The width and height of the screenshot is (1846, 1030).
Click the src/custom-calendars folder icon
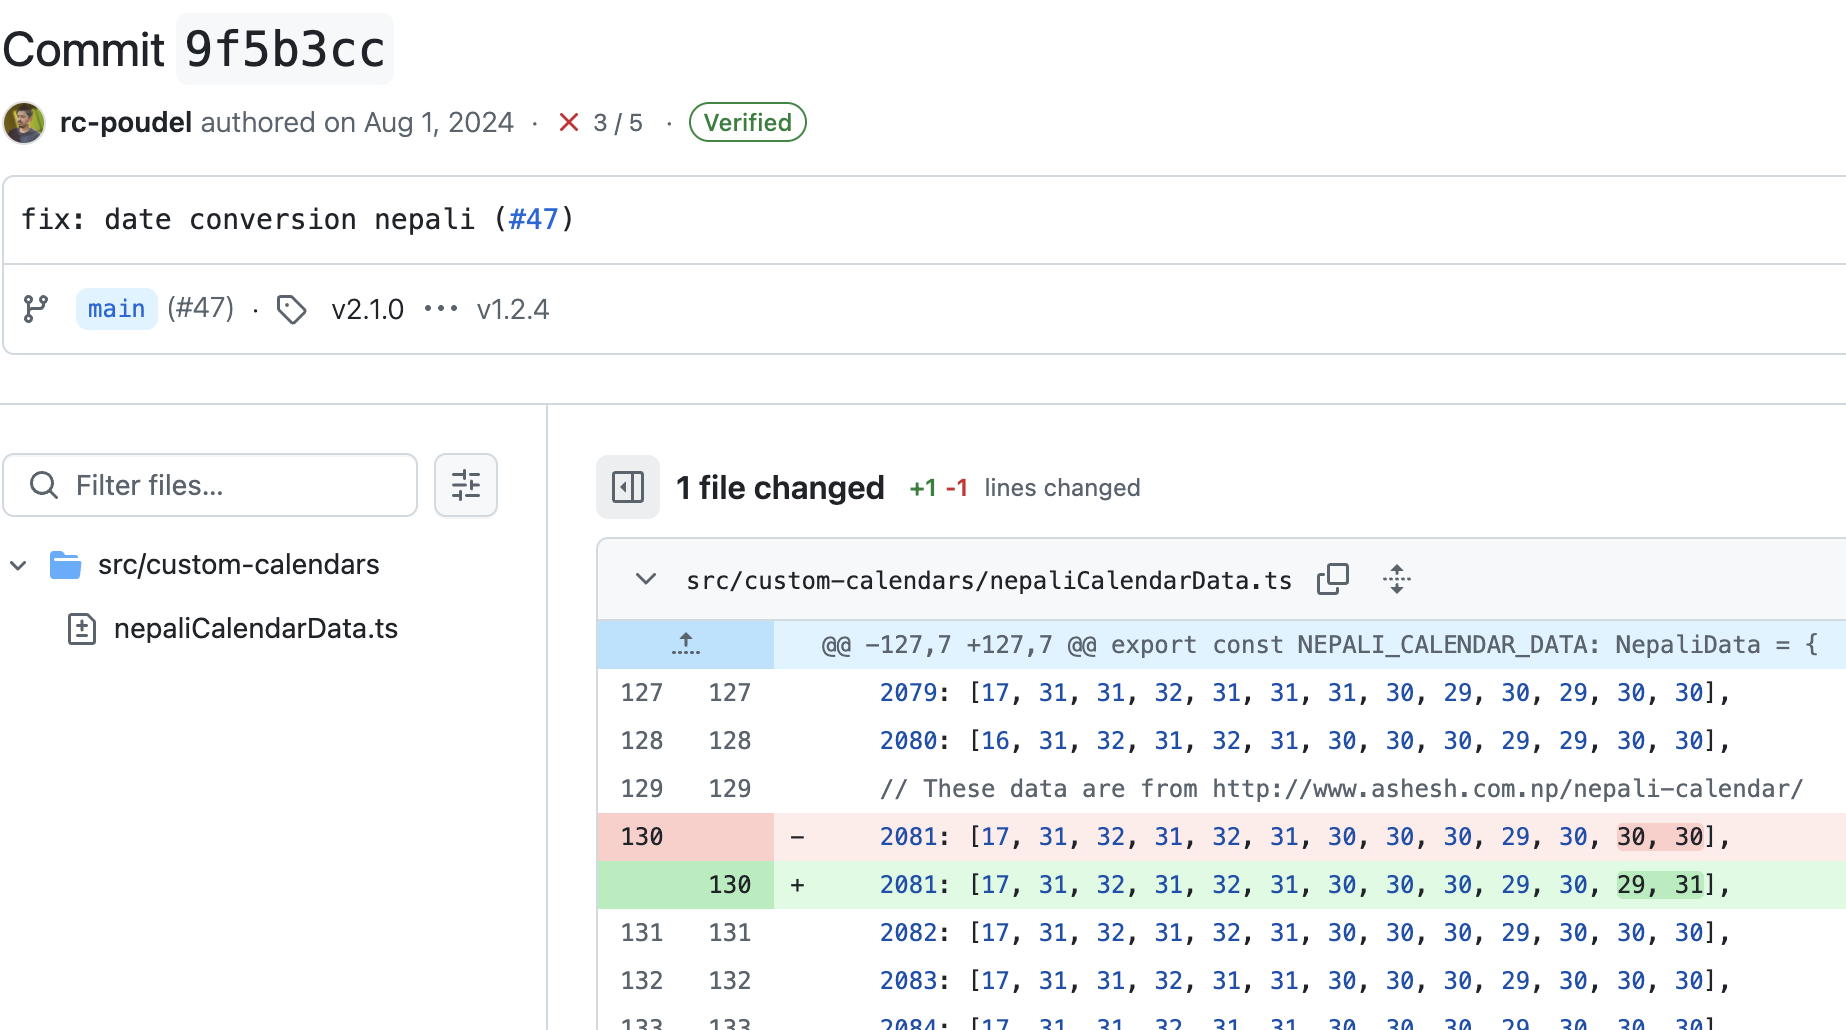click(x=66, y=565)
